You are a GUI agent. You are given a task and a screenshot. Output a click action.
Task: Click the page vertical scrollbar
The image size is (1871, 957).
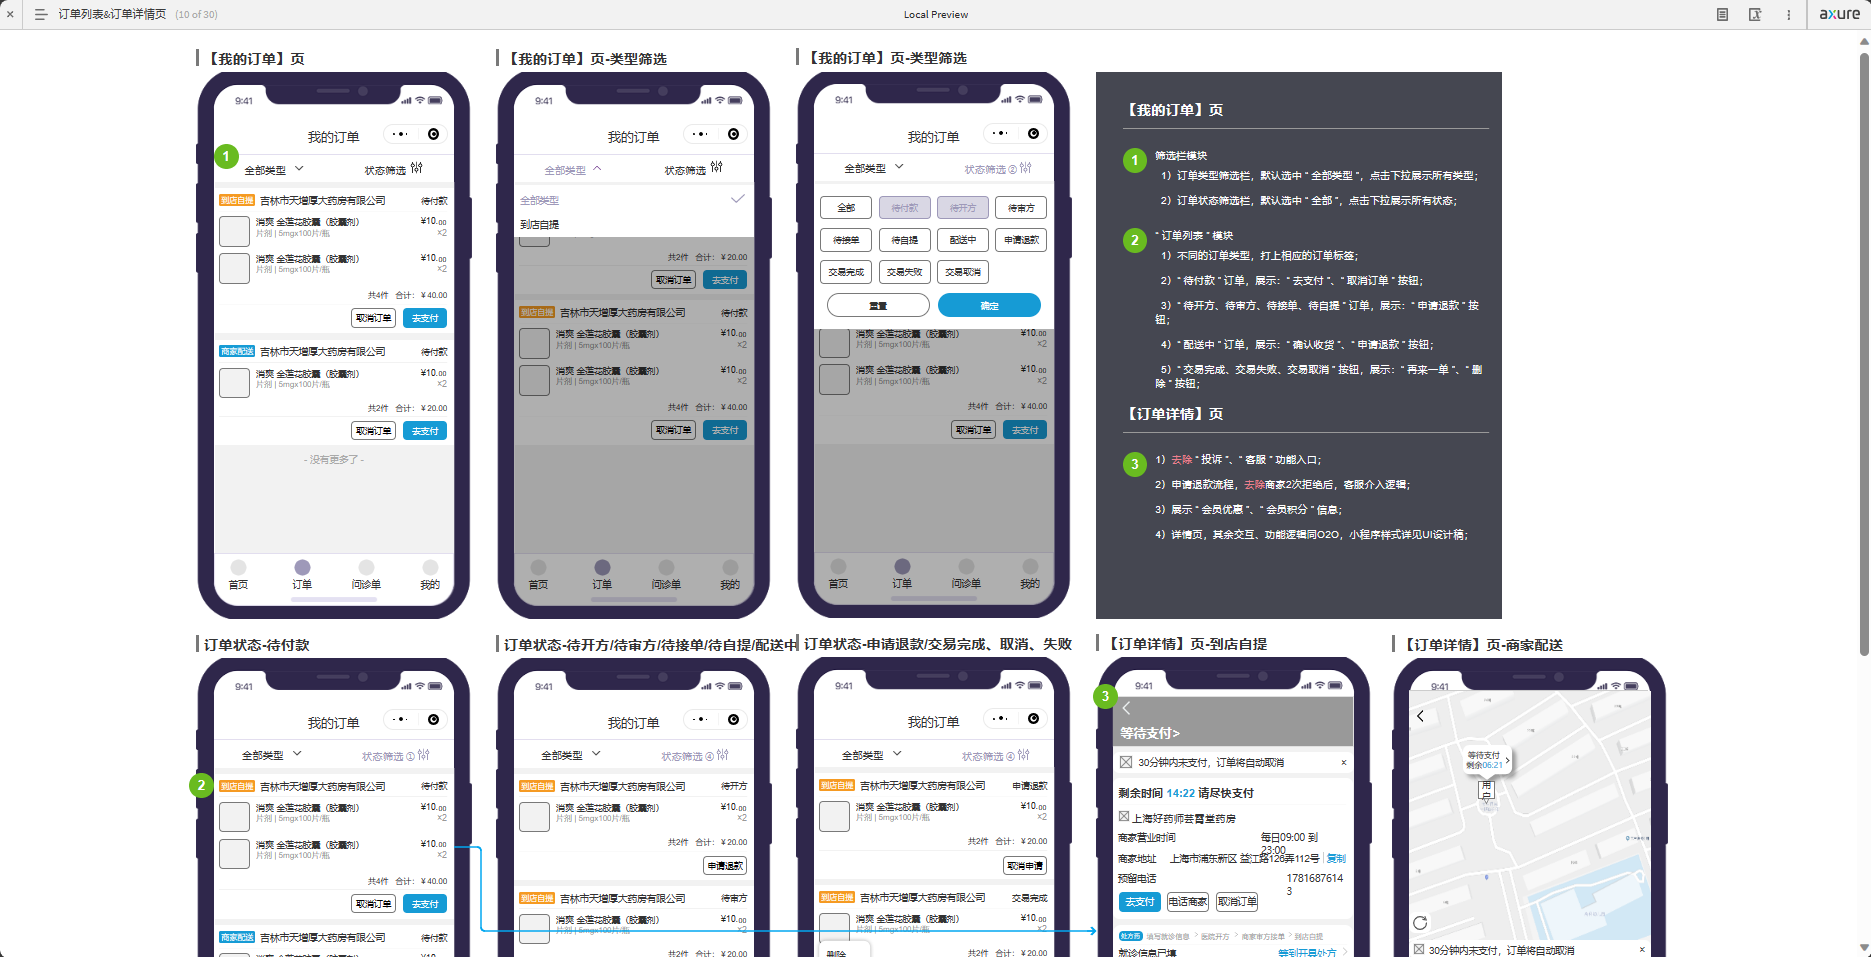click(1864, 355)
